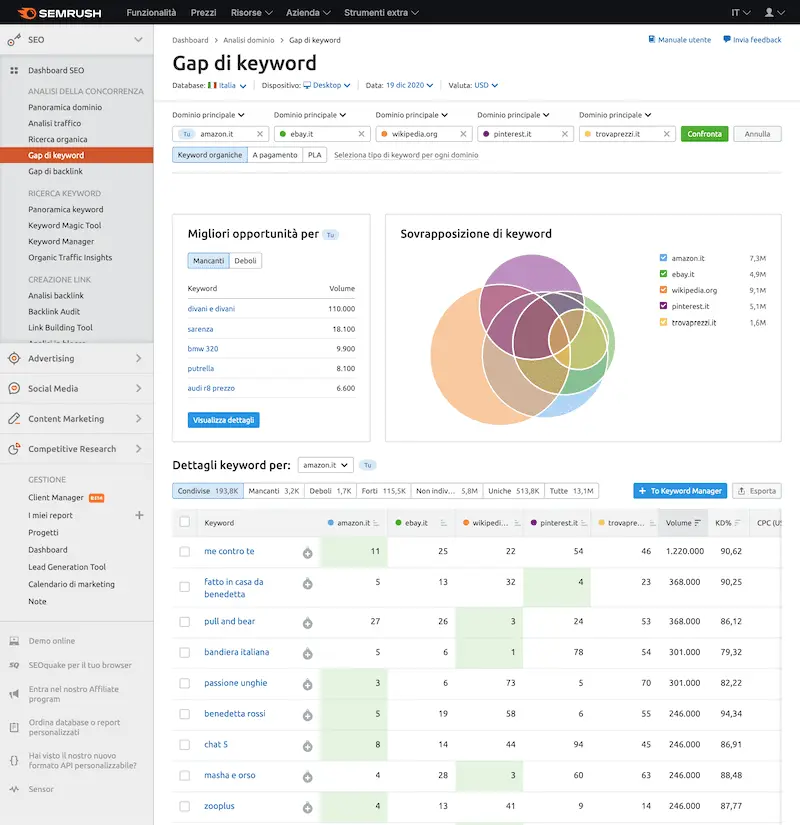Toggle ebay.it checkbox in overlap legend

663,274
